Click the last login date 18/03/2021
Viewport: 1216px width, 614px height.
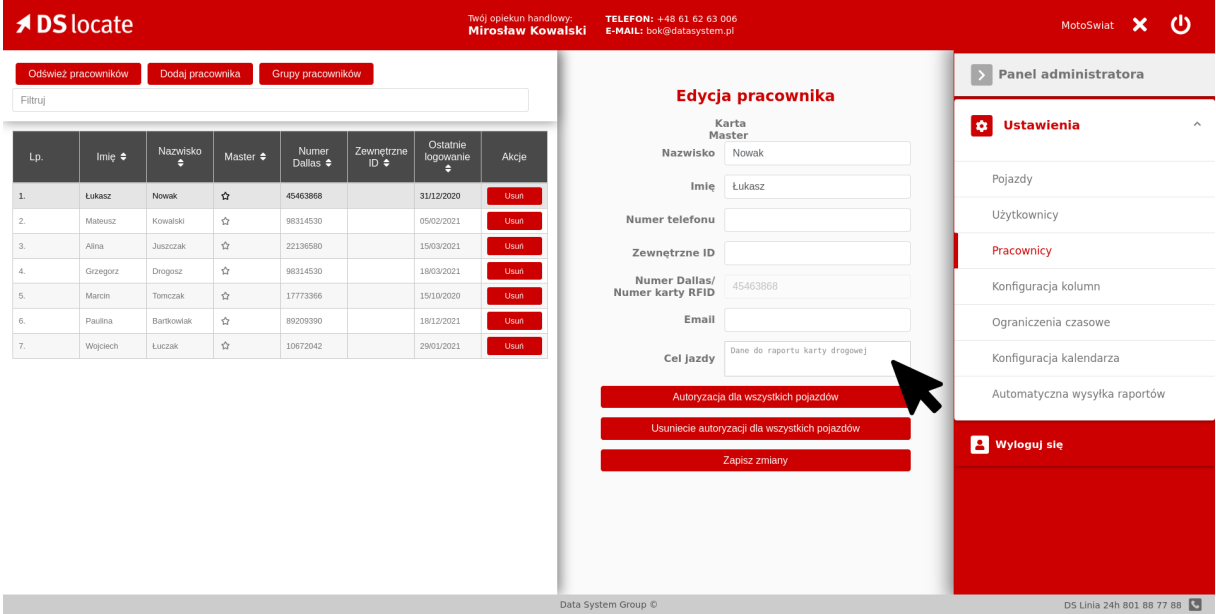[x=448, y=271]
